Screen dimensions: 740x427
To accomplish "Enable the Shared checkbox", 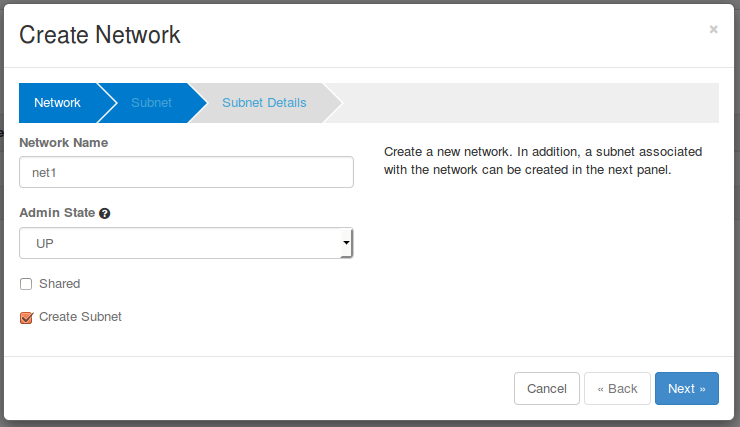I will pos(26,284).
